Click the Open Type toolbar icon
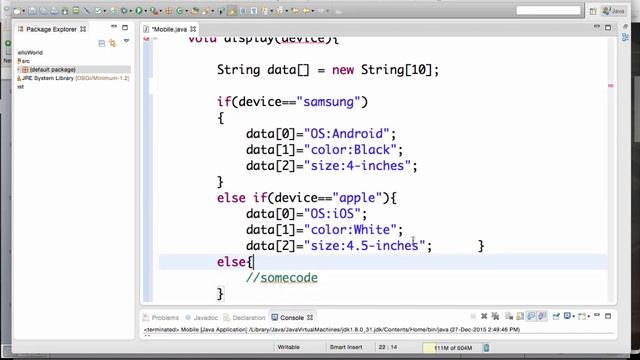This screenshot has width=640, height=360. coord(195,11)
